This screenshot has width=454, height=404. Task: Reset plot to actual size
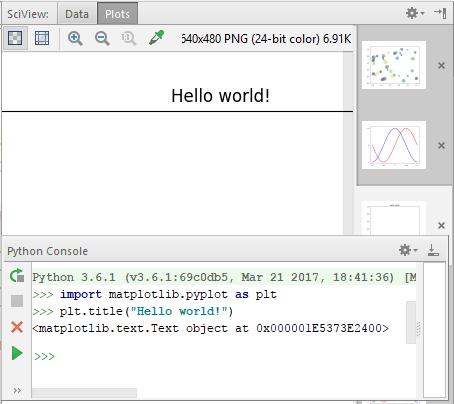click(x=129, y=38)
